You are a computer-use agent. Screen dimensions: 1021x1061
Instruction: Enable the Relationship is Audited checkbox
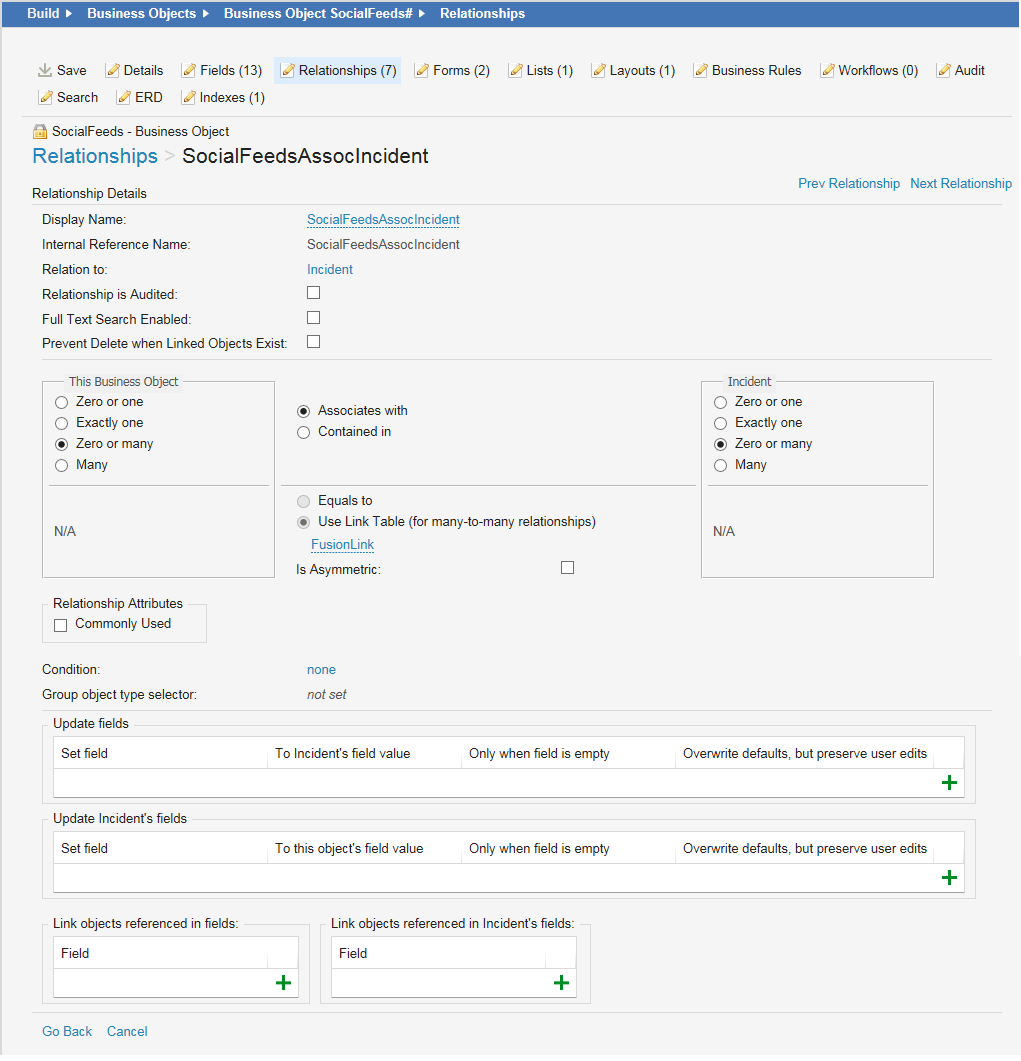pyautogui.click(x=314, y=293)
